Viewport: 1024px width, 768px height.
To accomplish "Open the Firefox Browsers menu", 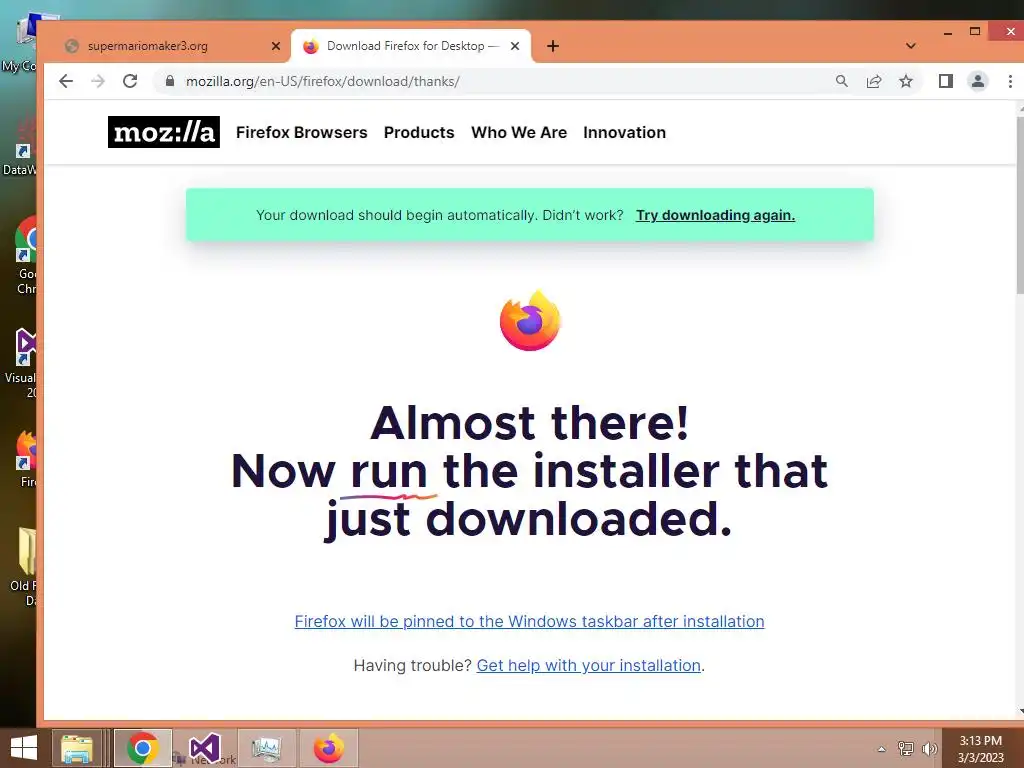I will point(302,133).
